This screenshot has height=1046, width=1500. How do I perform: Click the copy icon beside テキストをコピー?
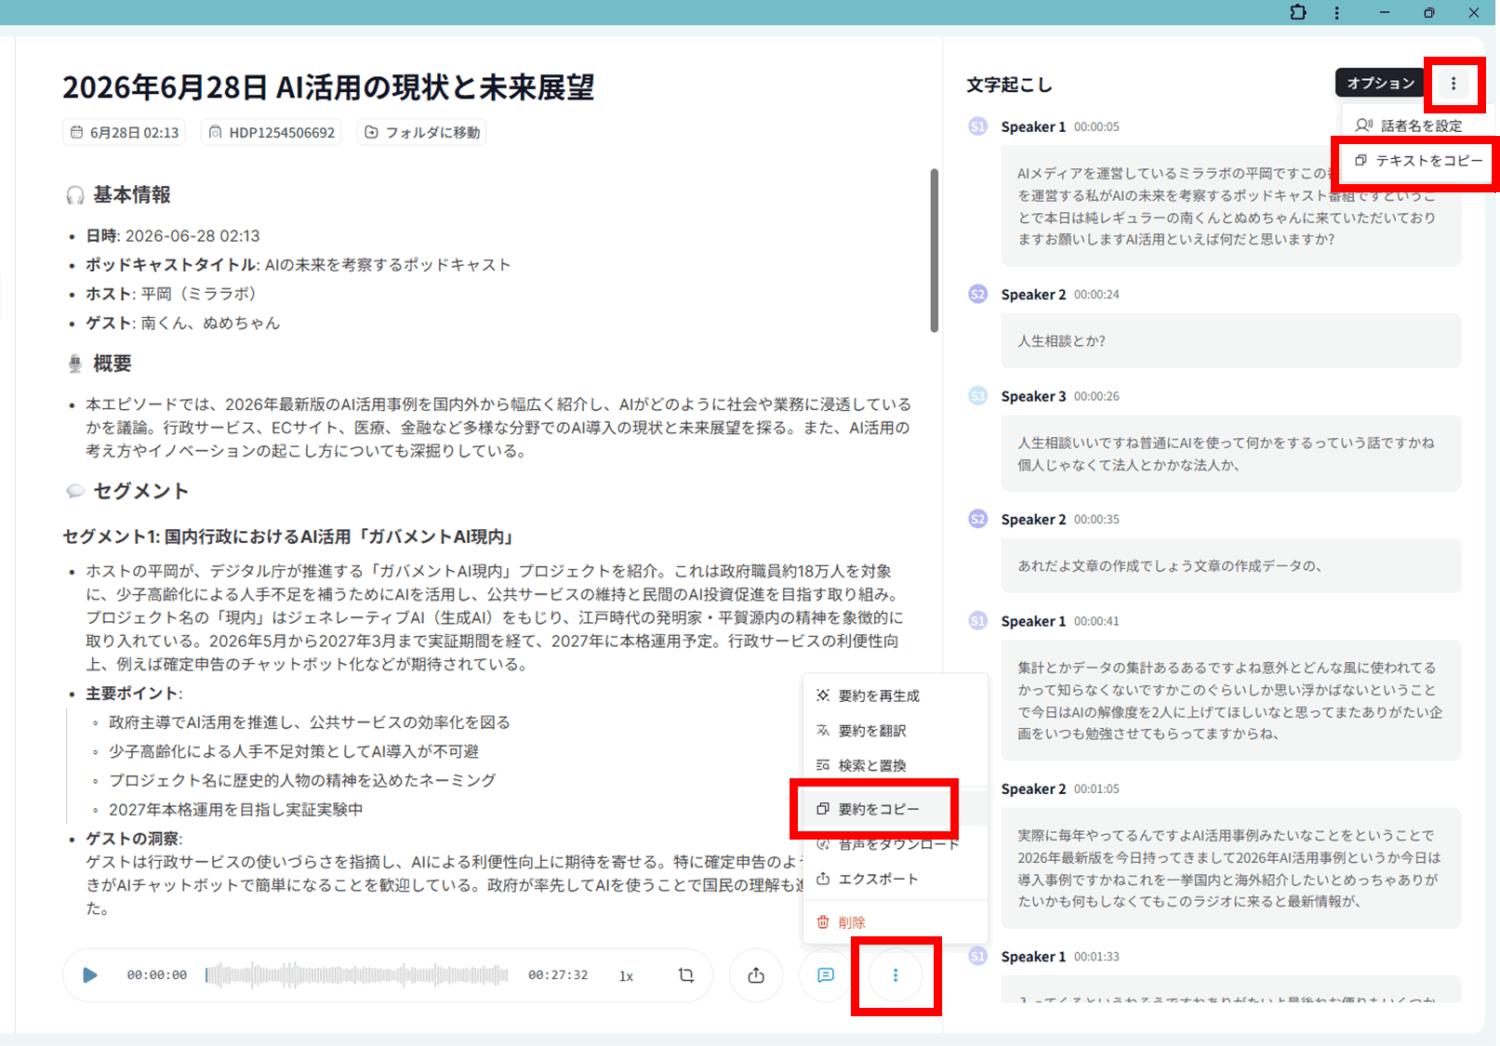point(1361,160)
